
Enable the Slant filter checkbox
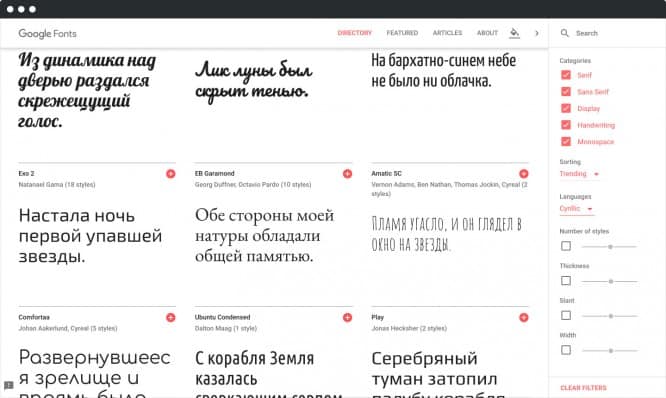click(x=566, y=315)
